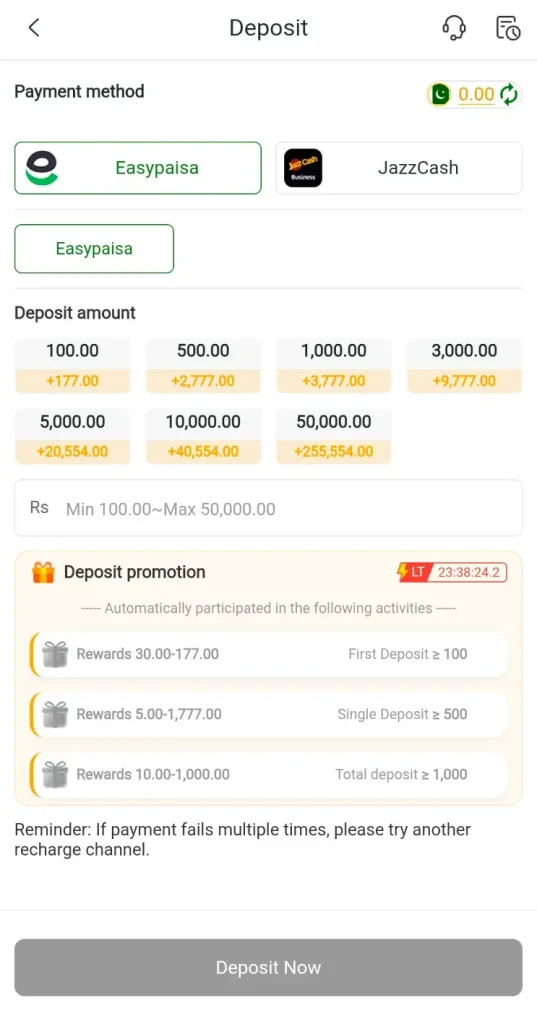Open customer support headset icon
Viewport: 537px width, 1024px height.
[x=454, y=28]
